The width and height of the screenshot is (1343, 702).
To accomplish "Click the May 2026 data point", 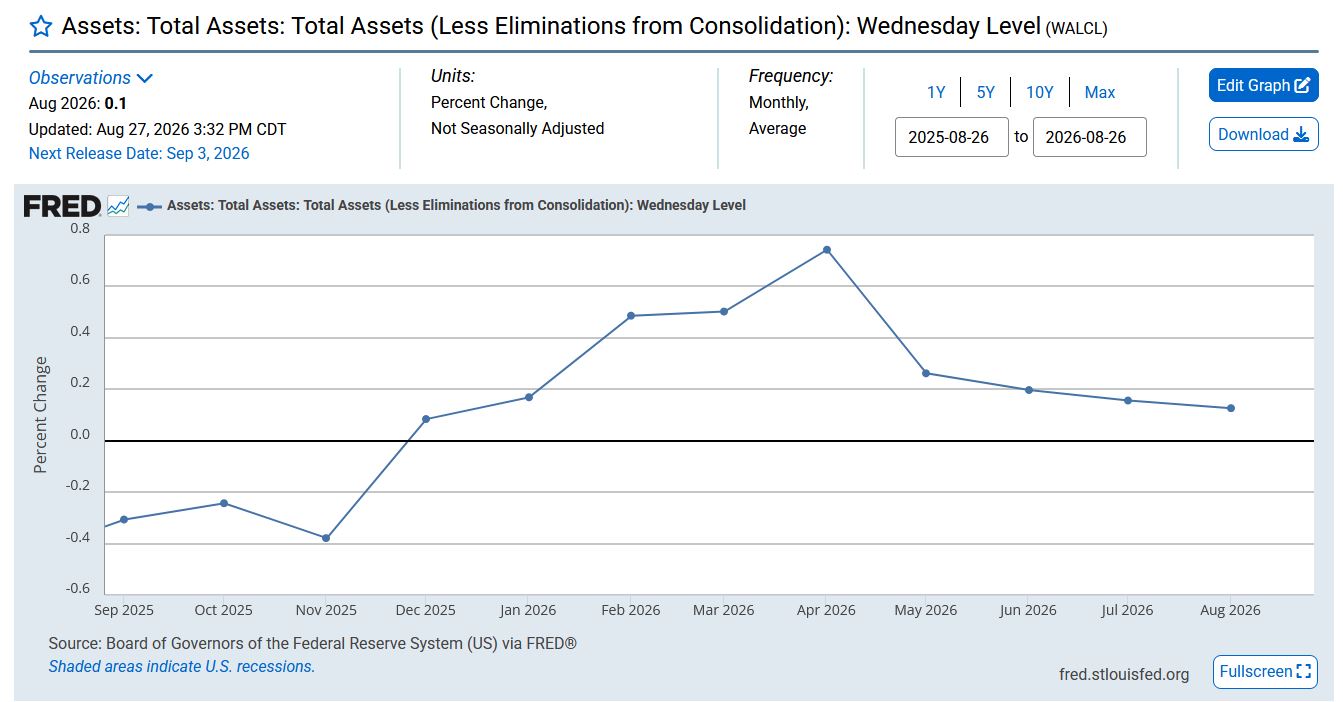I will pyautogui.click(x=926, y=373).
